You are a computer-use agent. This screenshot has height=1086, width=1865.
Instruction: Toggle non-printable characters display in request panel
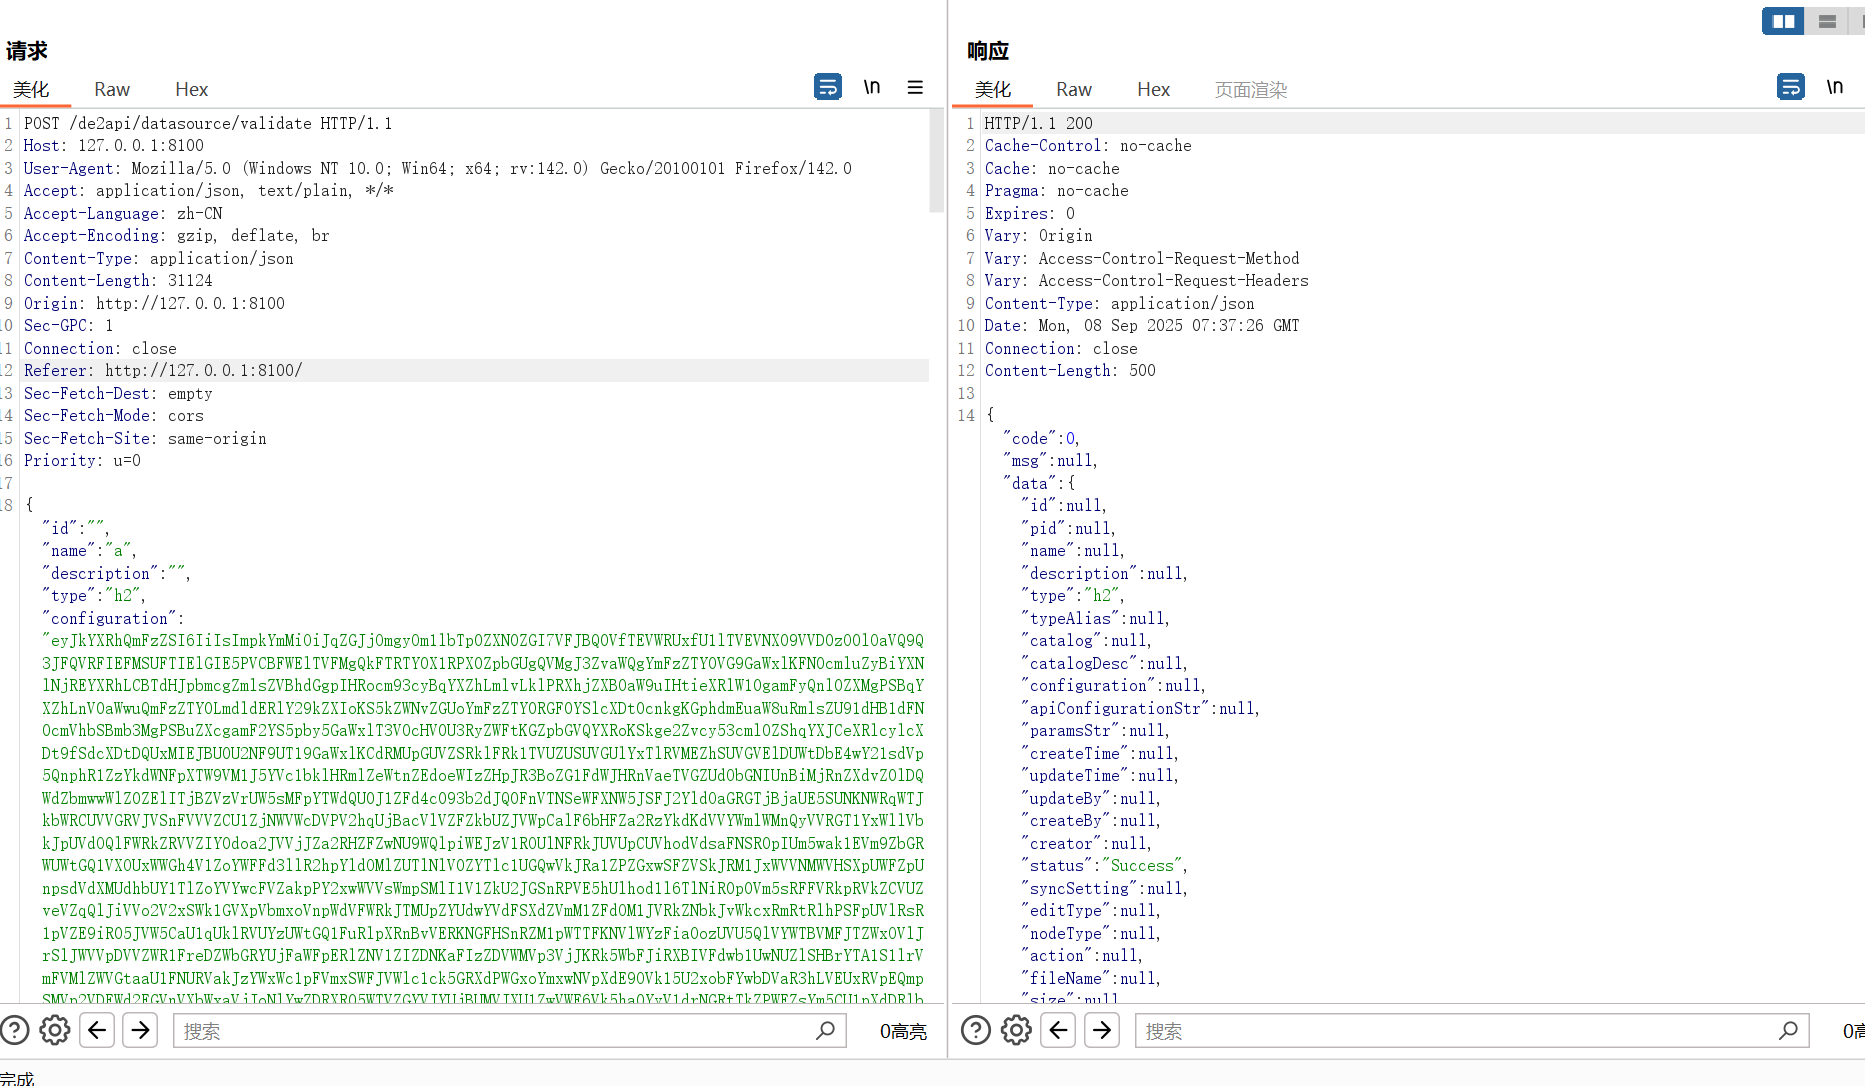click(x=872, y=87)
